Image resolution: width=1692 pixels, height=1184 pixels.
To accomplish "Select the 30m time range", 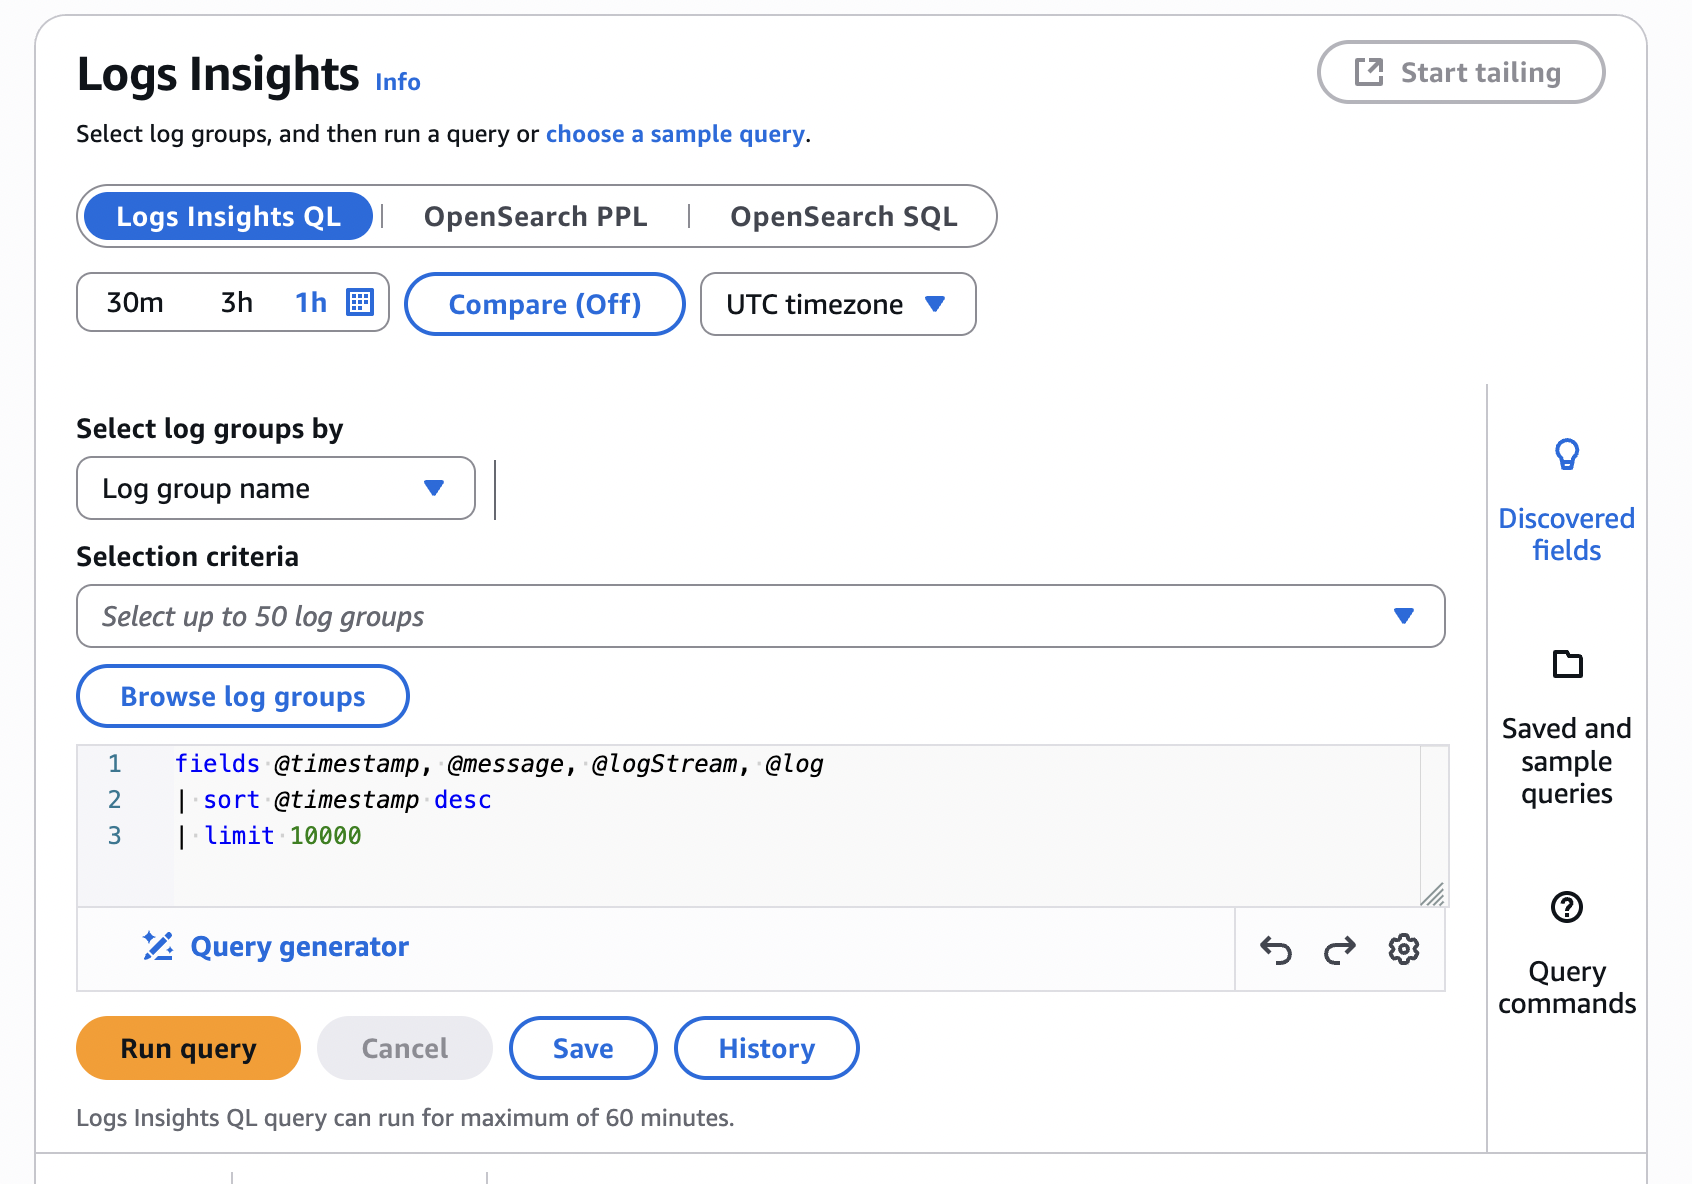I will coord(135,302).
